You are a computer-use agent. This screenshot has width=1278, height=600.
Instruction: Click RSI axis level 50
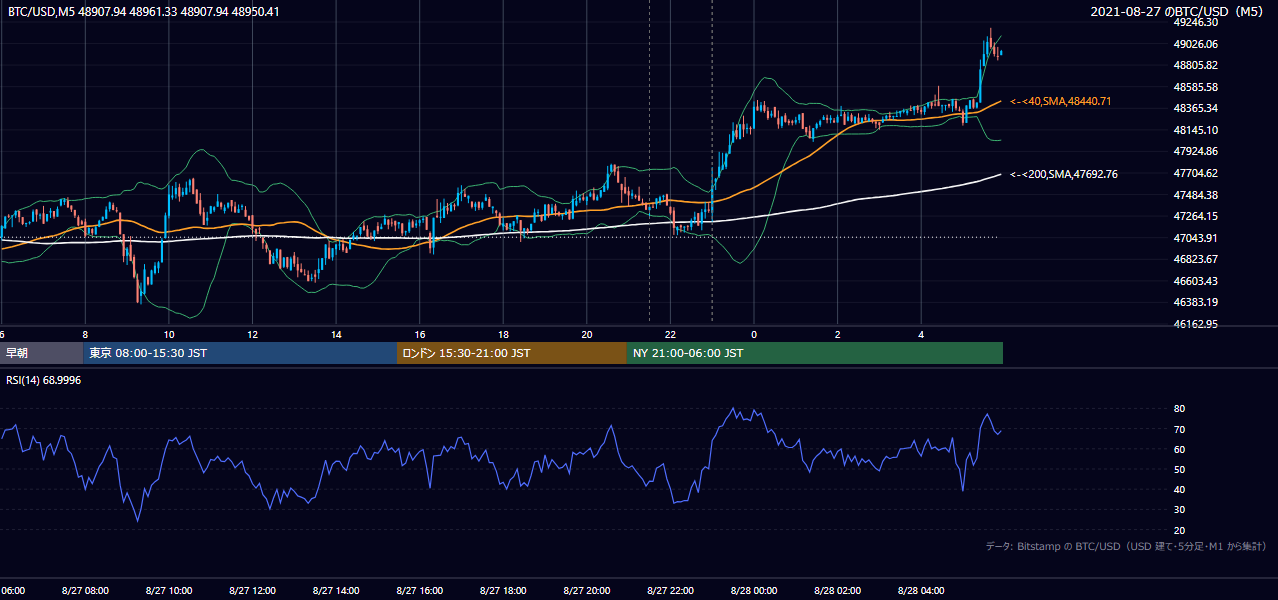click(x=1179, y=469)
